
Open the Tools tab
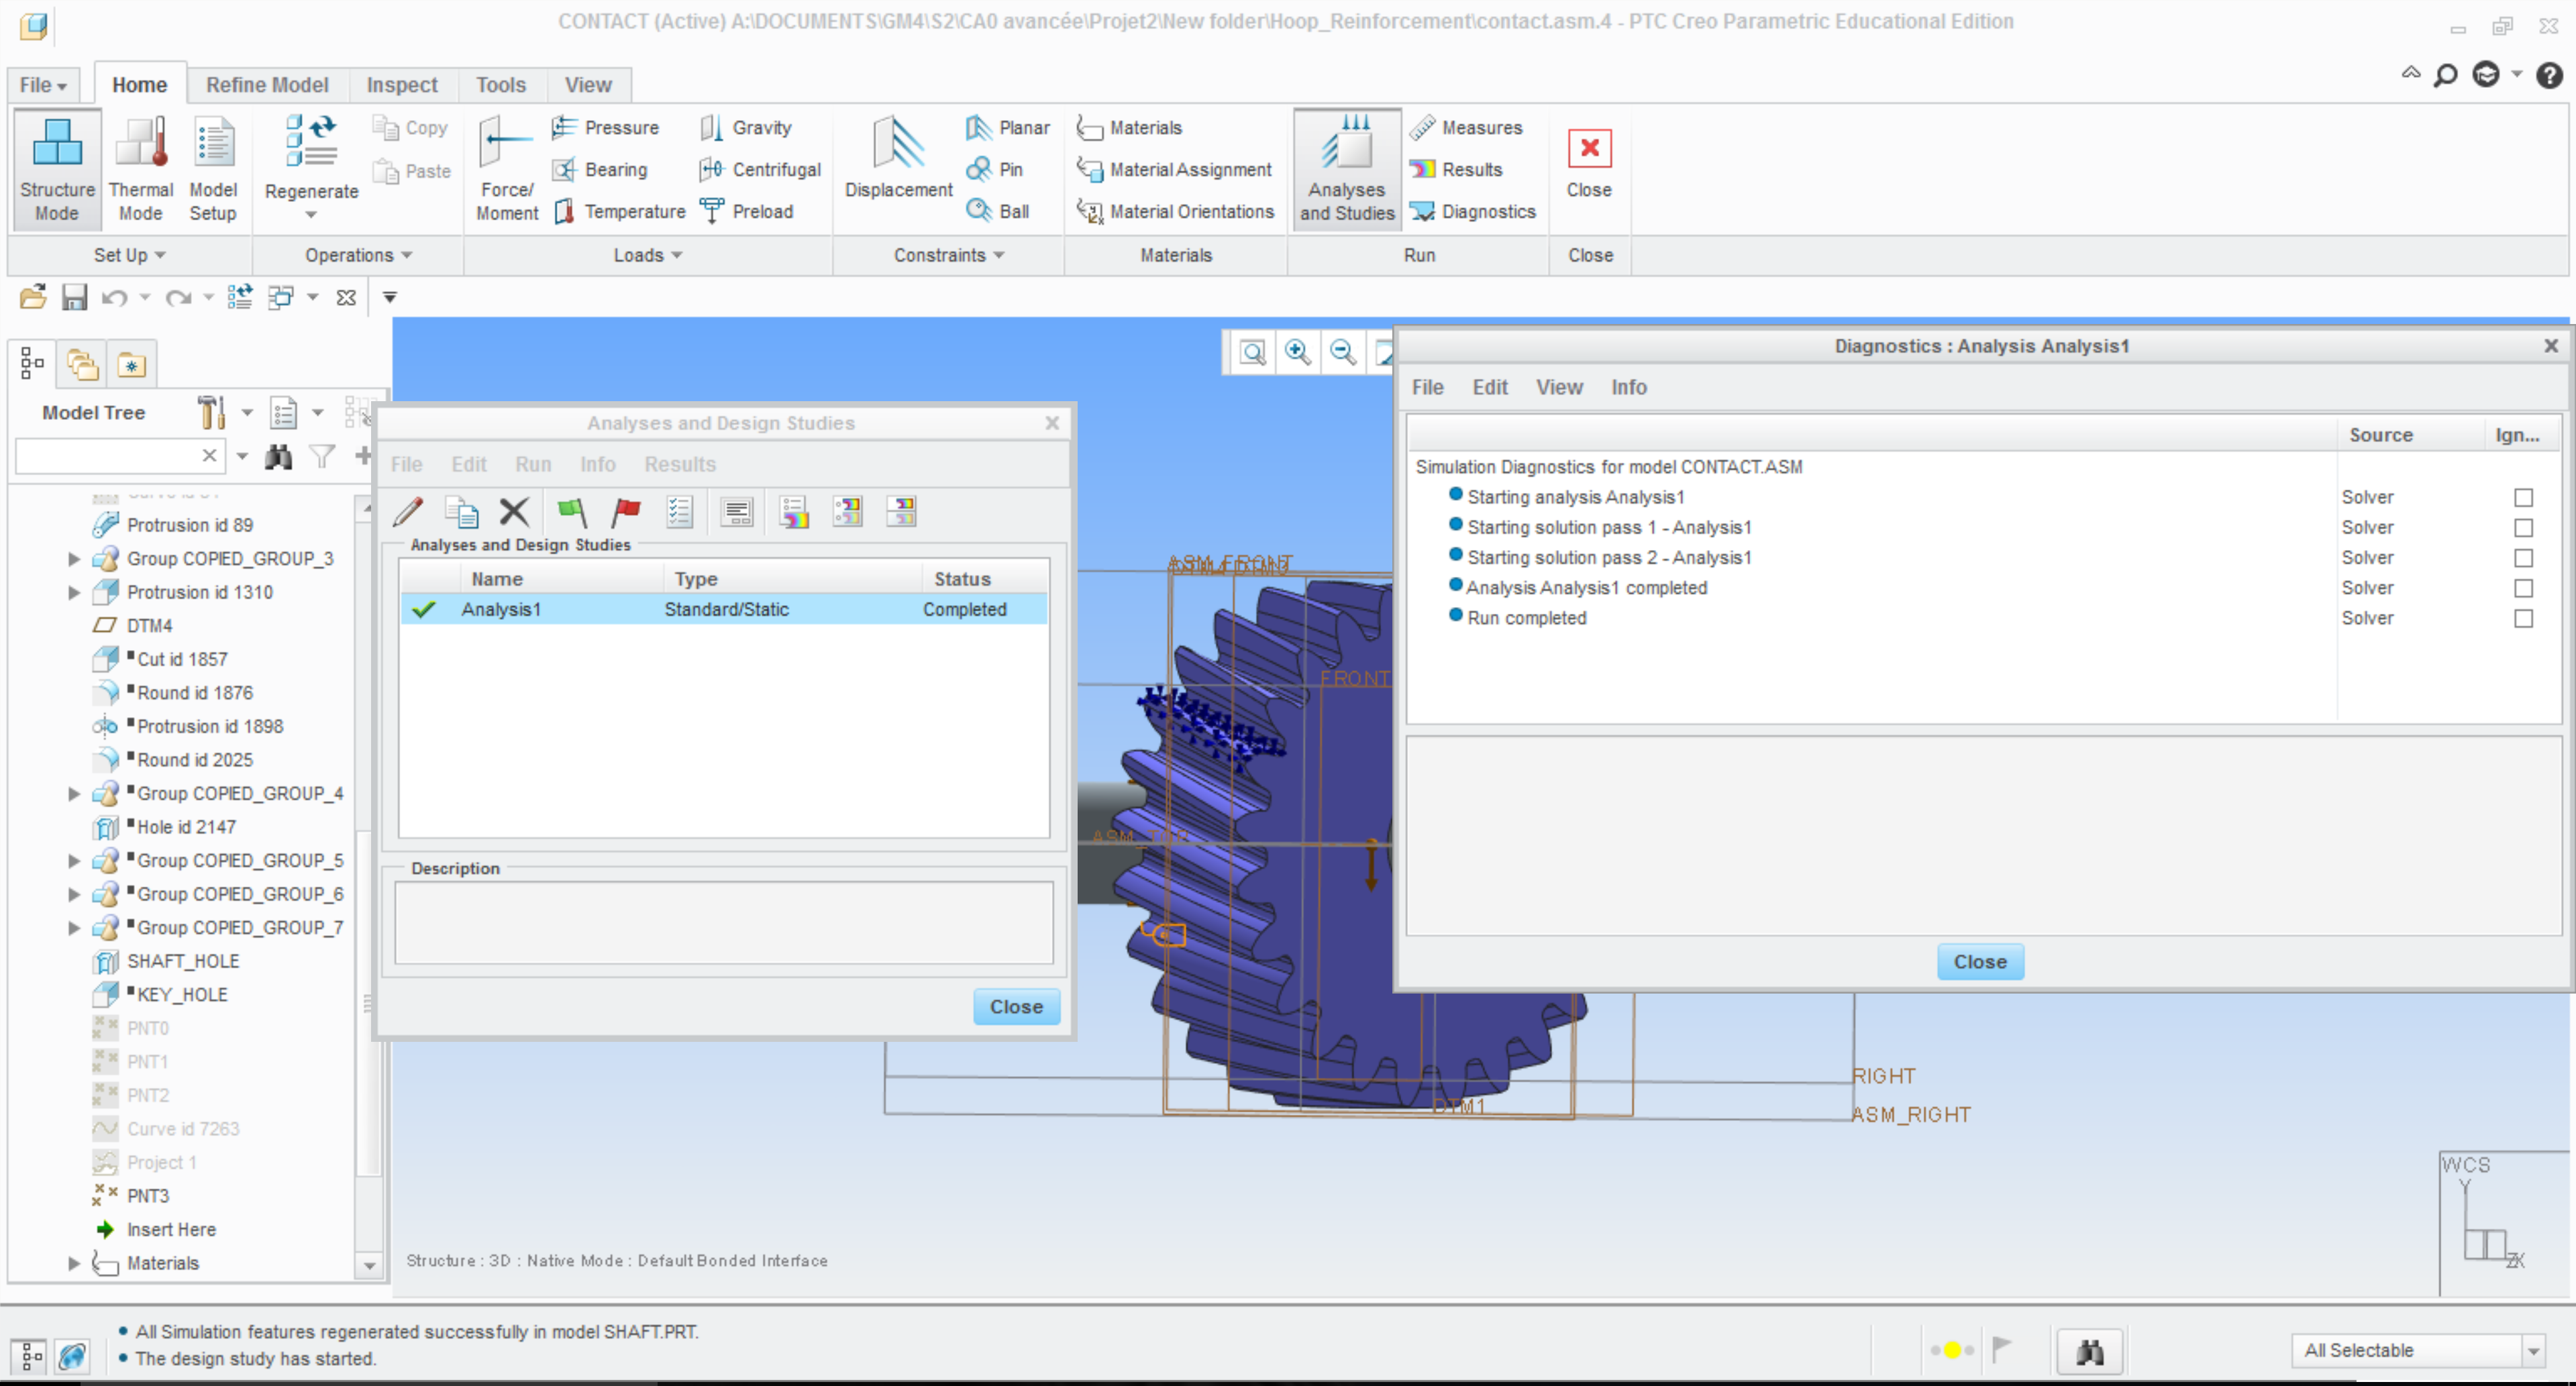tap(501, 85)
